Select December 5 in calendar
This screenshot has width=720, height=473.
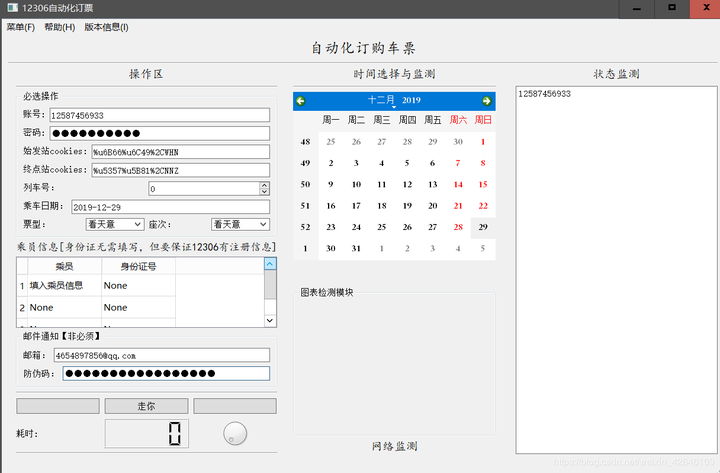(x=407, y=163)
